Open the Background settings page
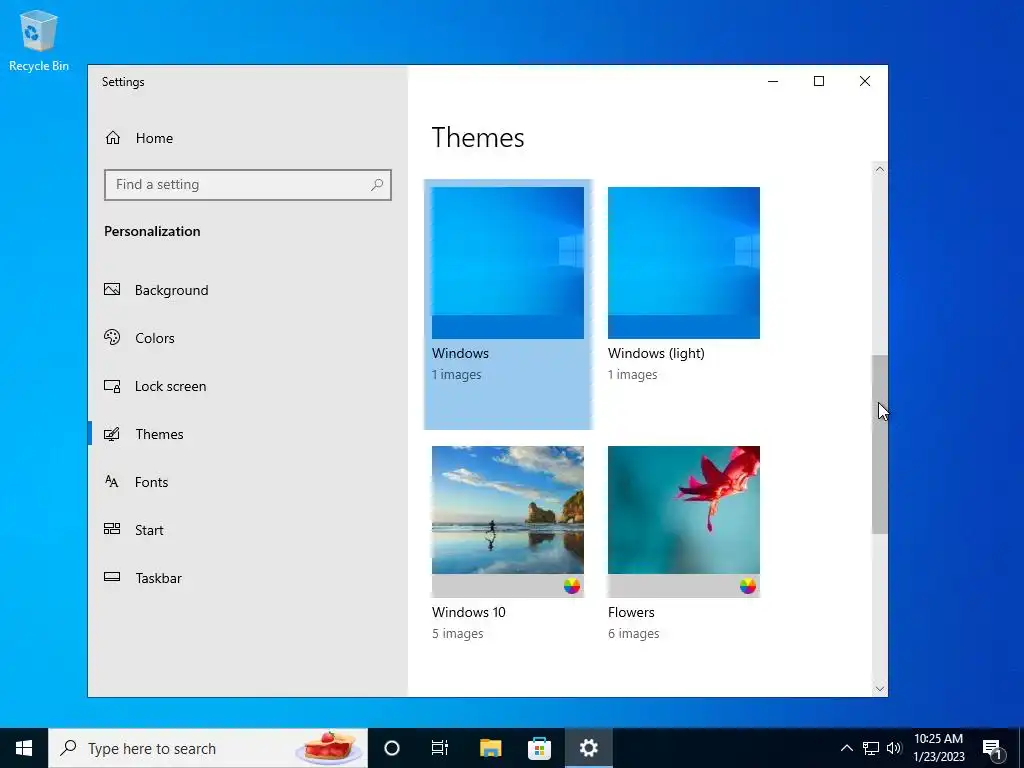 click(247, 290)
